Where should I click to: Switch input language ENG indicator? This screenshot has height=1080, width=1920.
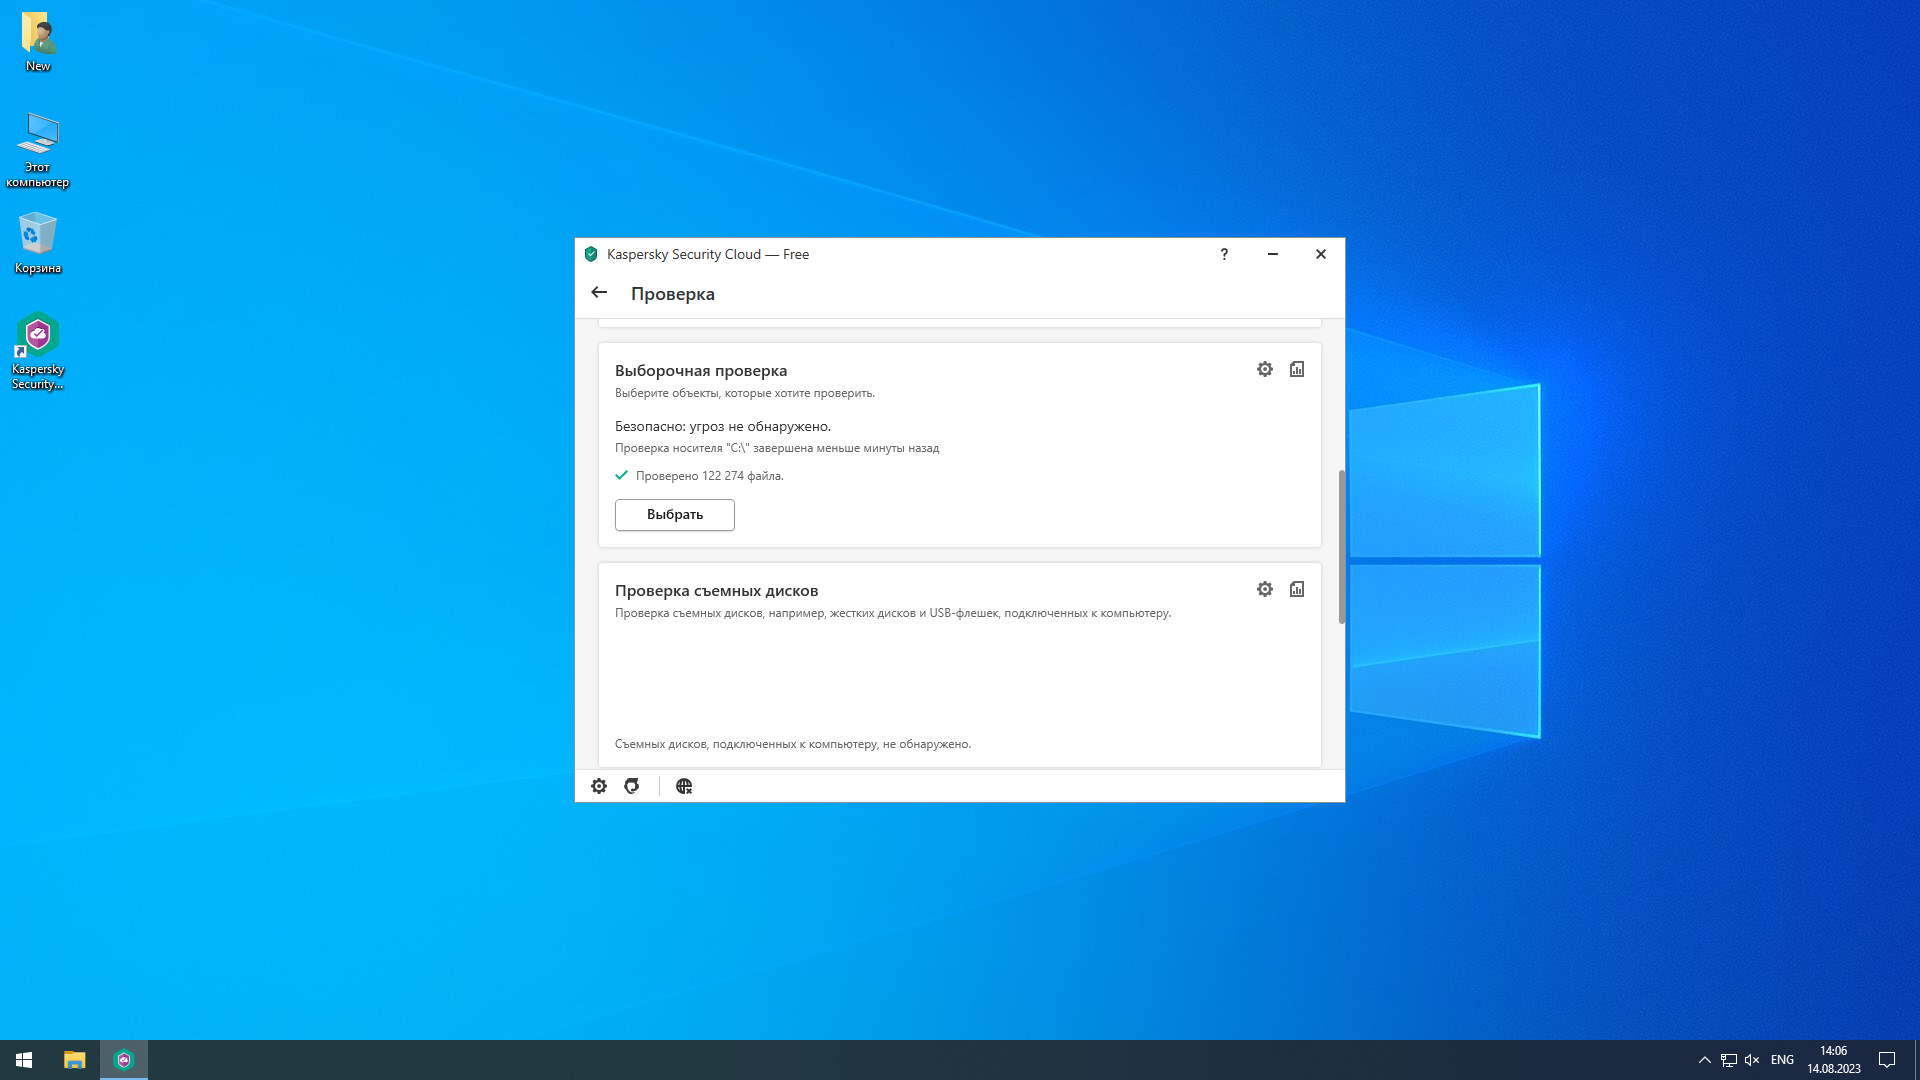(1782, 1060)
